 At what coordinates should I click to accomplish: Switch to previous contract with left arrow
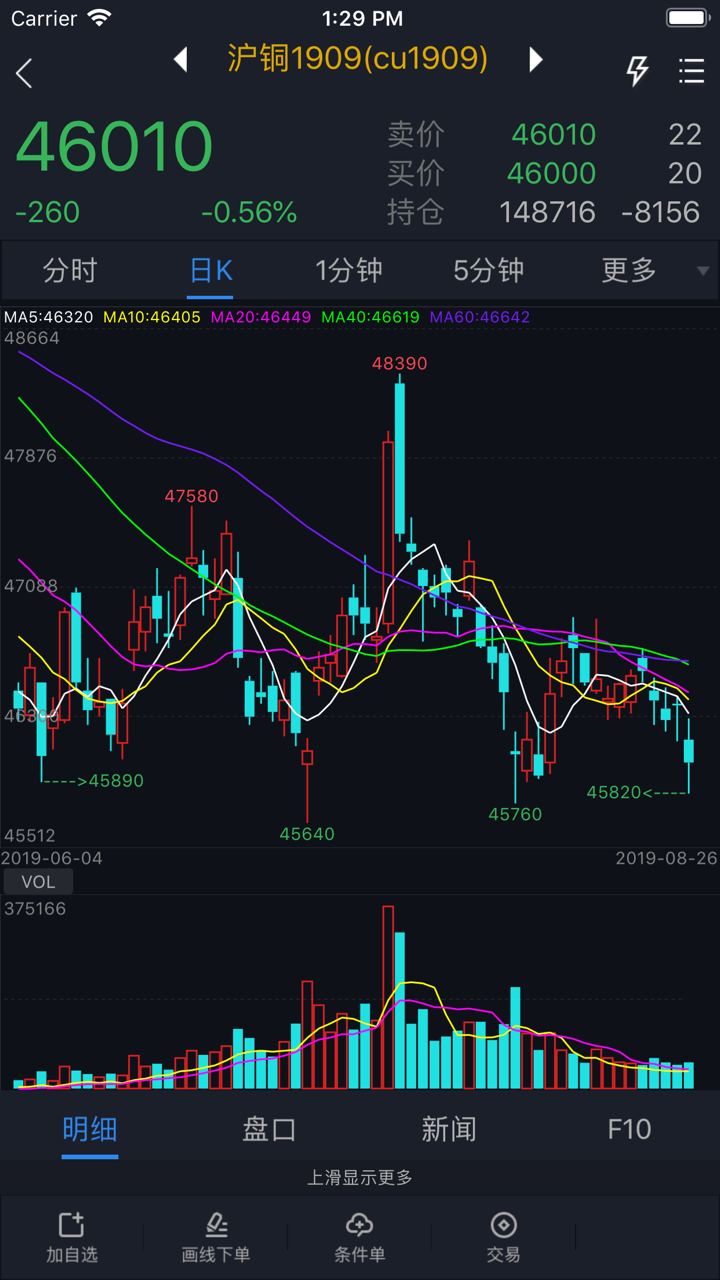(181, 60)
